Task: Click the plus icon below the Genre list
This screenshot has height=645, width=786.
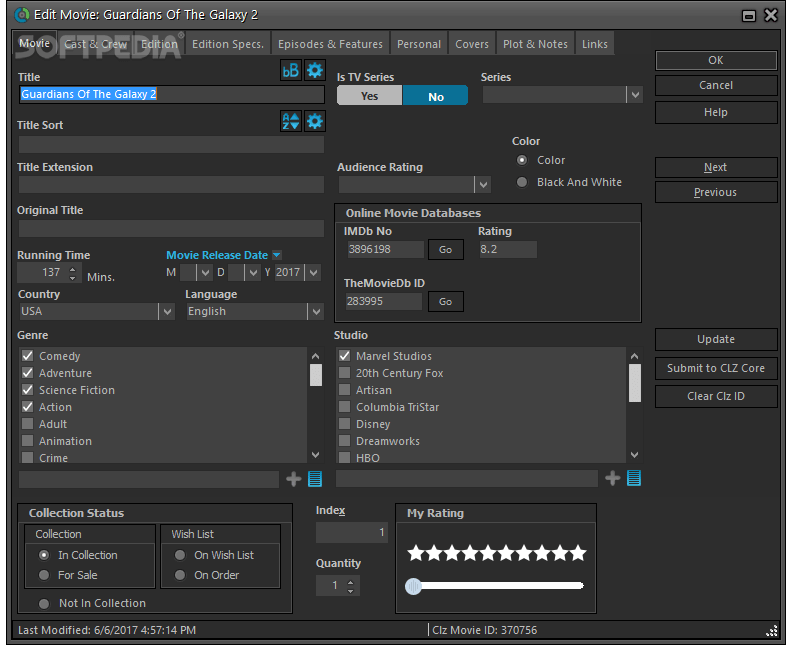Action: (x=293, y=479)
